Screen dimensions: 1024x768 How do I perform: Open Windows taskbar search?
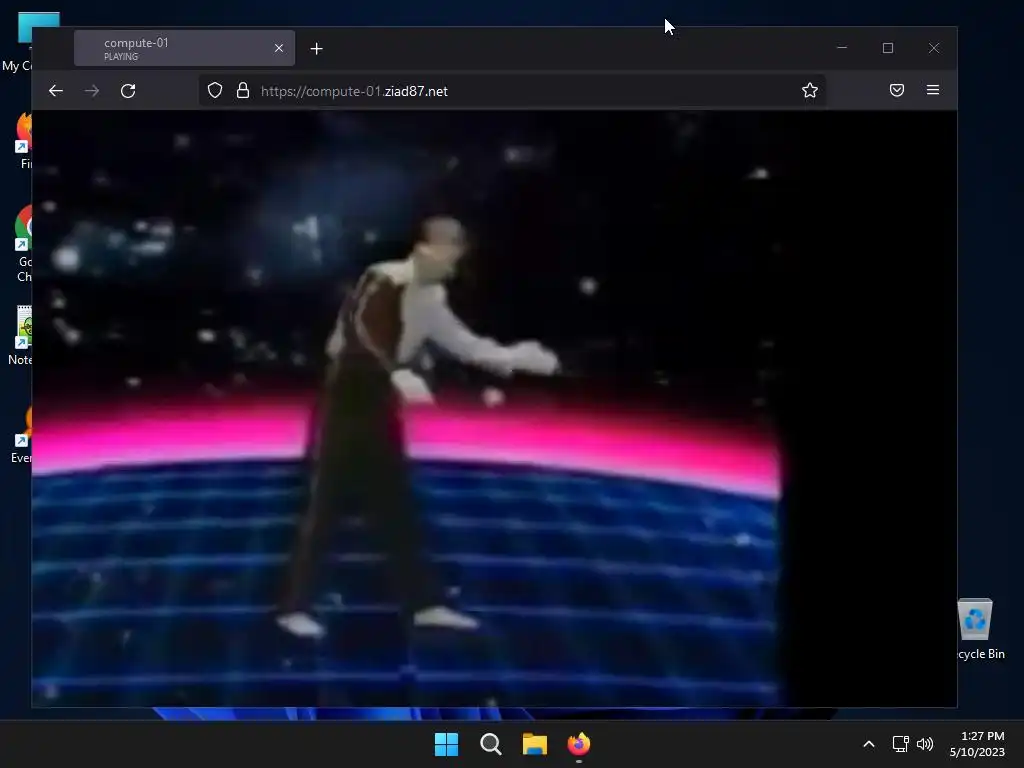click(490, 744)
